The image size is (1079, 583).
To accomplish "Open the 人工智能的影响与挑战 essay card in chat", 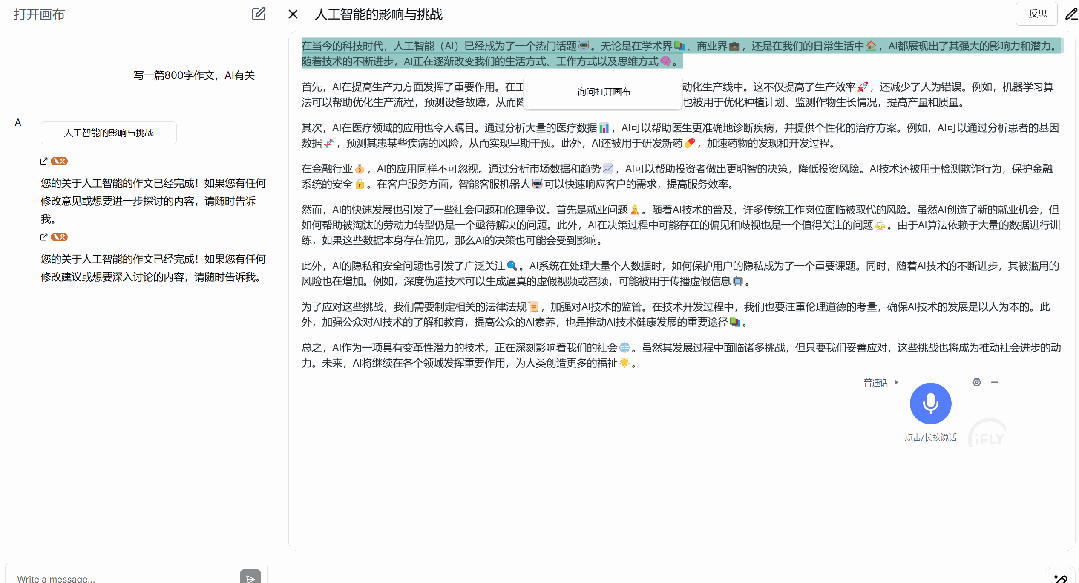I will click(x=108, y=133).
